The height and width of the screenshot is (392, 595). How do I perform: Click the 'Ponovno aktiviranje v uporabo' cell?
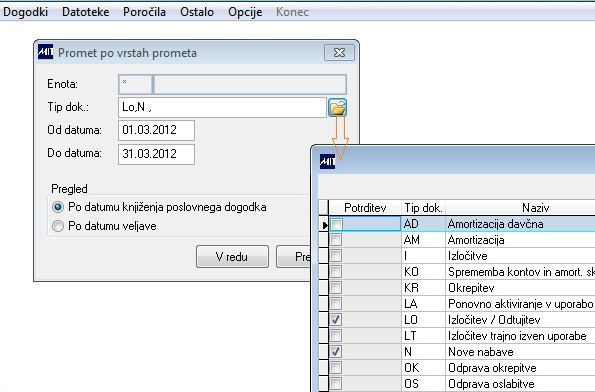click(x=521, y=304)
